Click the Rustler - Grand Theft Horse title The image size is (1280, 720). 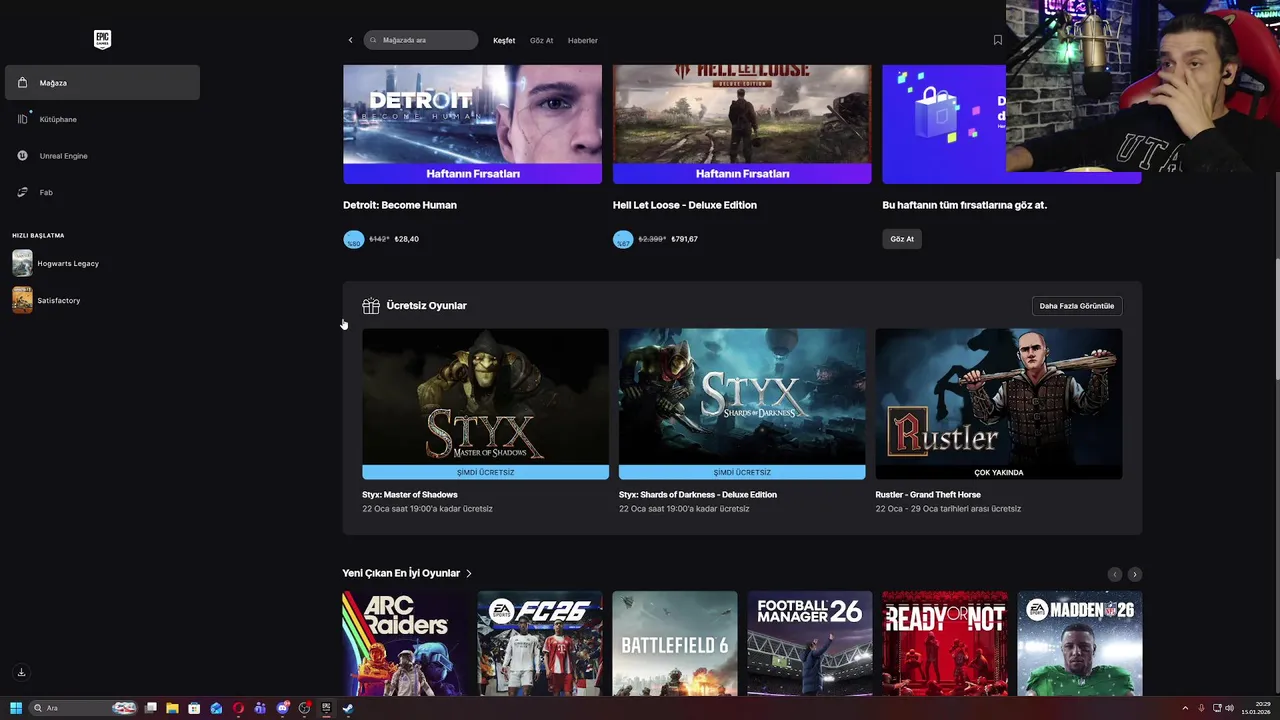pos(928,495)
